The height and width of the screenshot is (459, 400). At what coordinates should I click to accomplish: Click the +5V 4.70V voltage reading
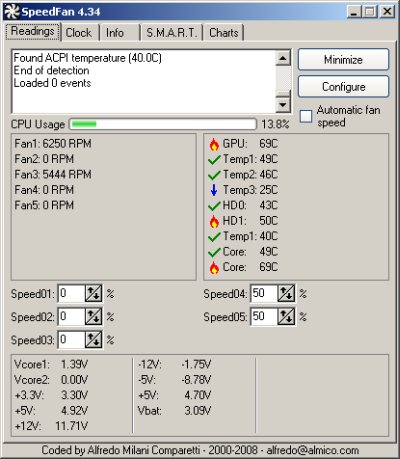(174, 395)
